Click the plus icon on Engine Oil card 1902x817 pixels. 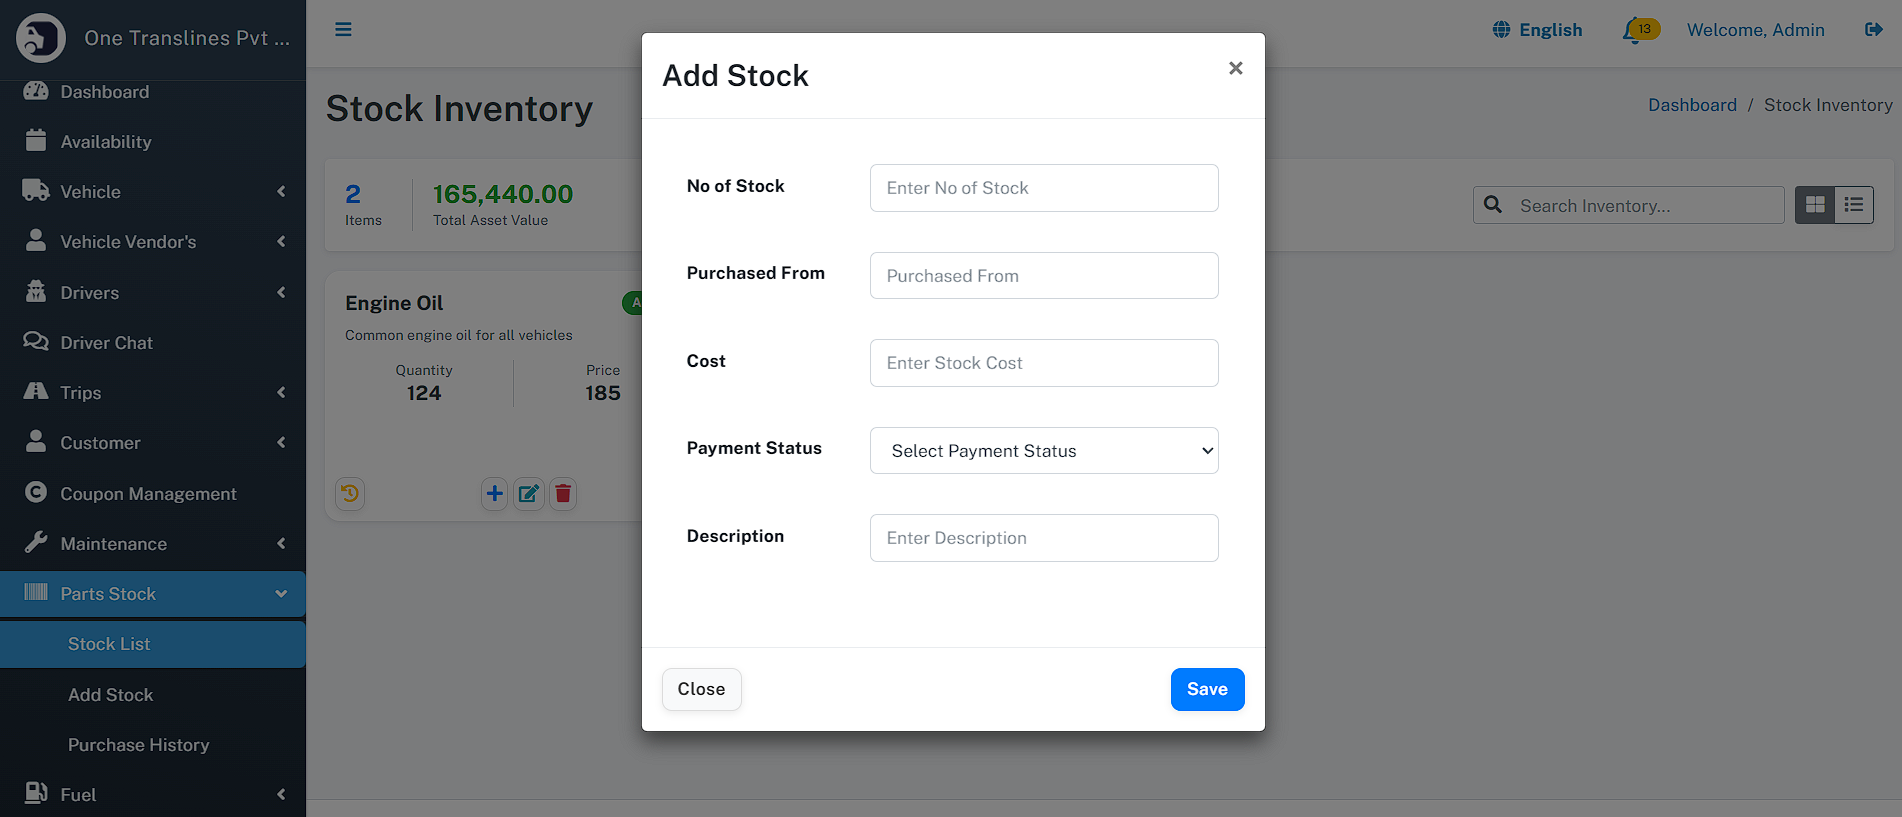pos(495,493)
